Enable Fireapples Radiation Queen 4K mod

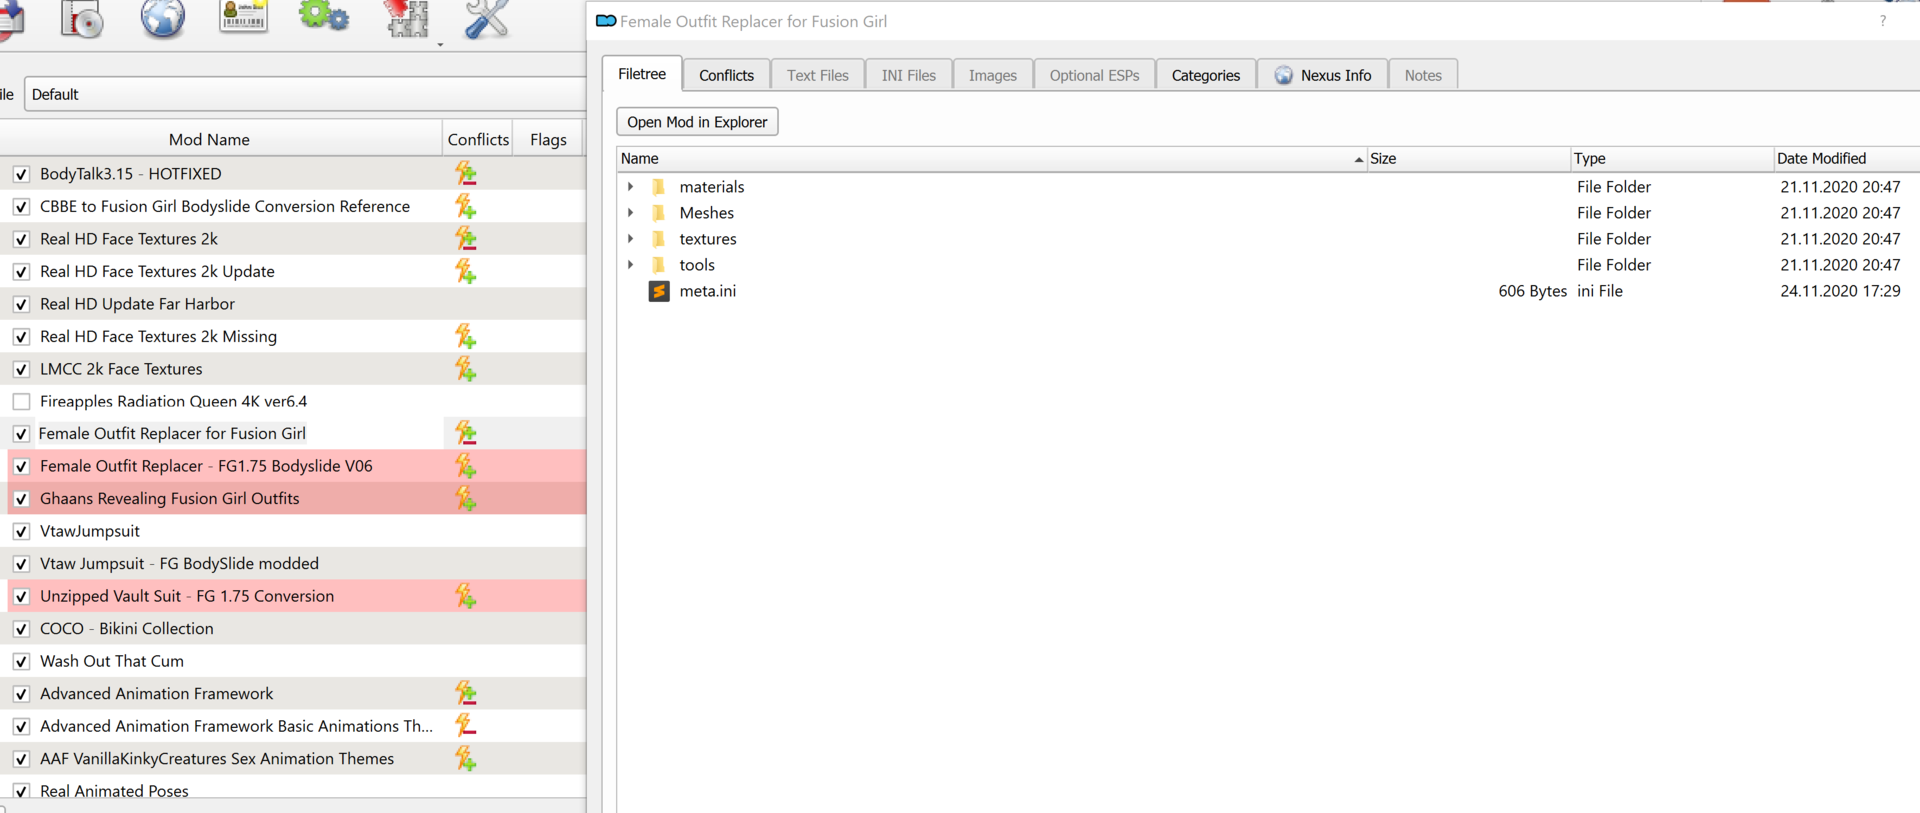tap(21, 401)
